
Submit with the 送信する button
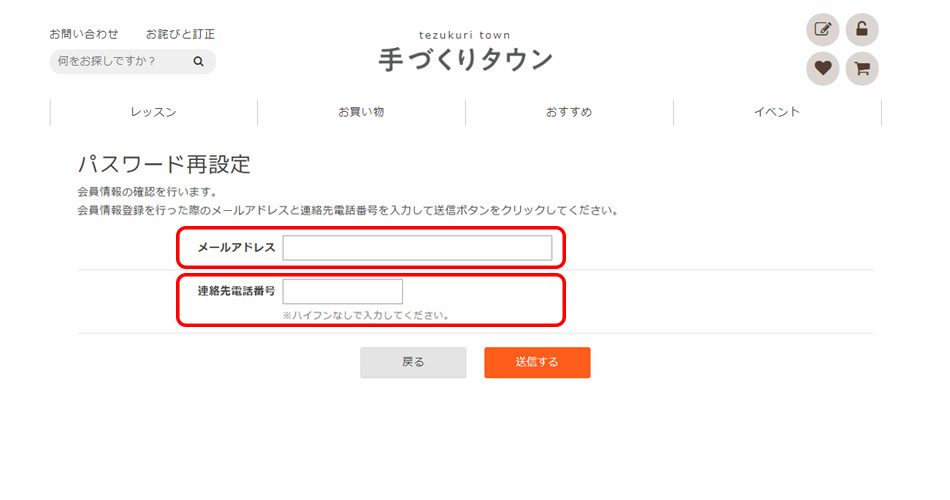pos(537,362)
